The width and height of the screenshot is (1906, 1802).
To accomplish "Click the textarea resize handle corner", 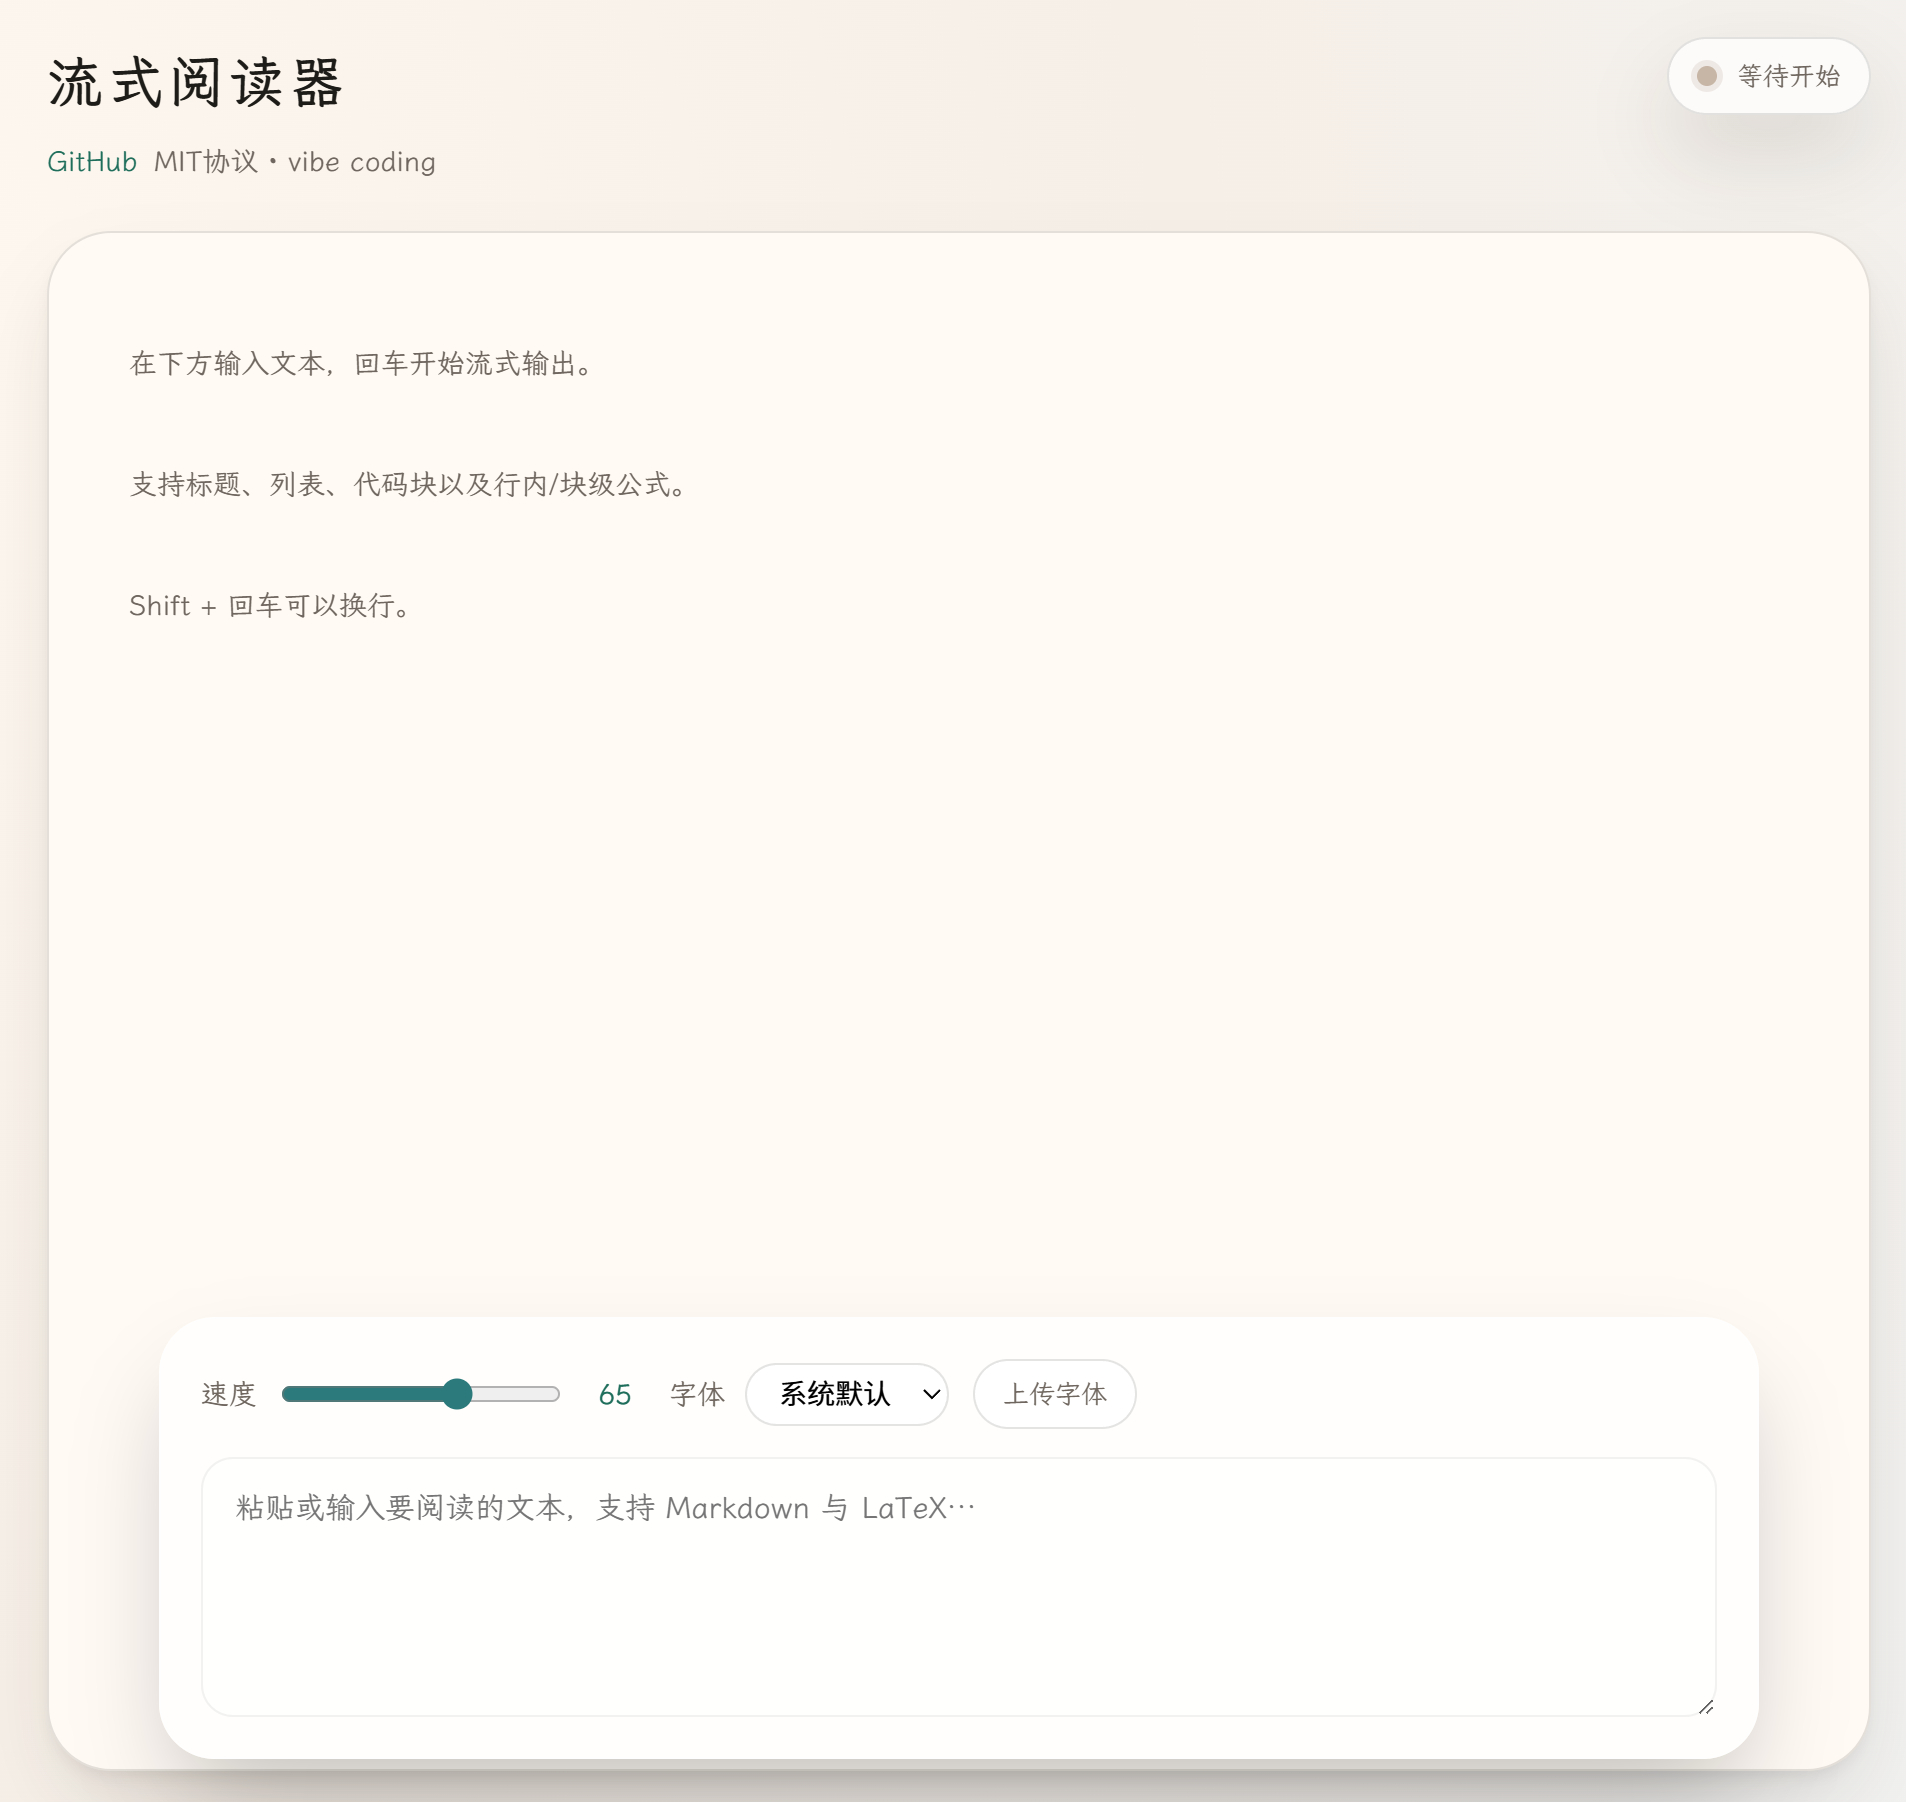I will coord(1707,1709).
